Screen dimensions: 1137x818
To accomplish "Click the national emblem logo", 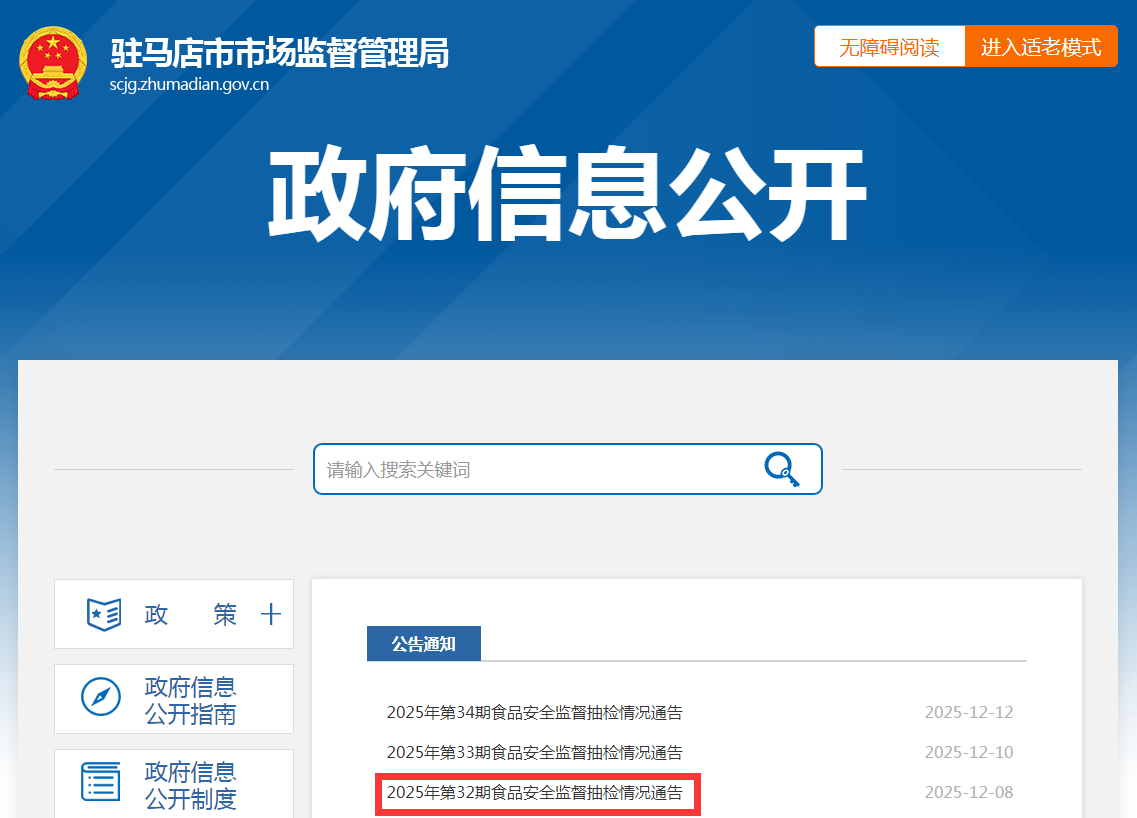I will click(x=53, y=63).
